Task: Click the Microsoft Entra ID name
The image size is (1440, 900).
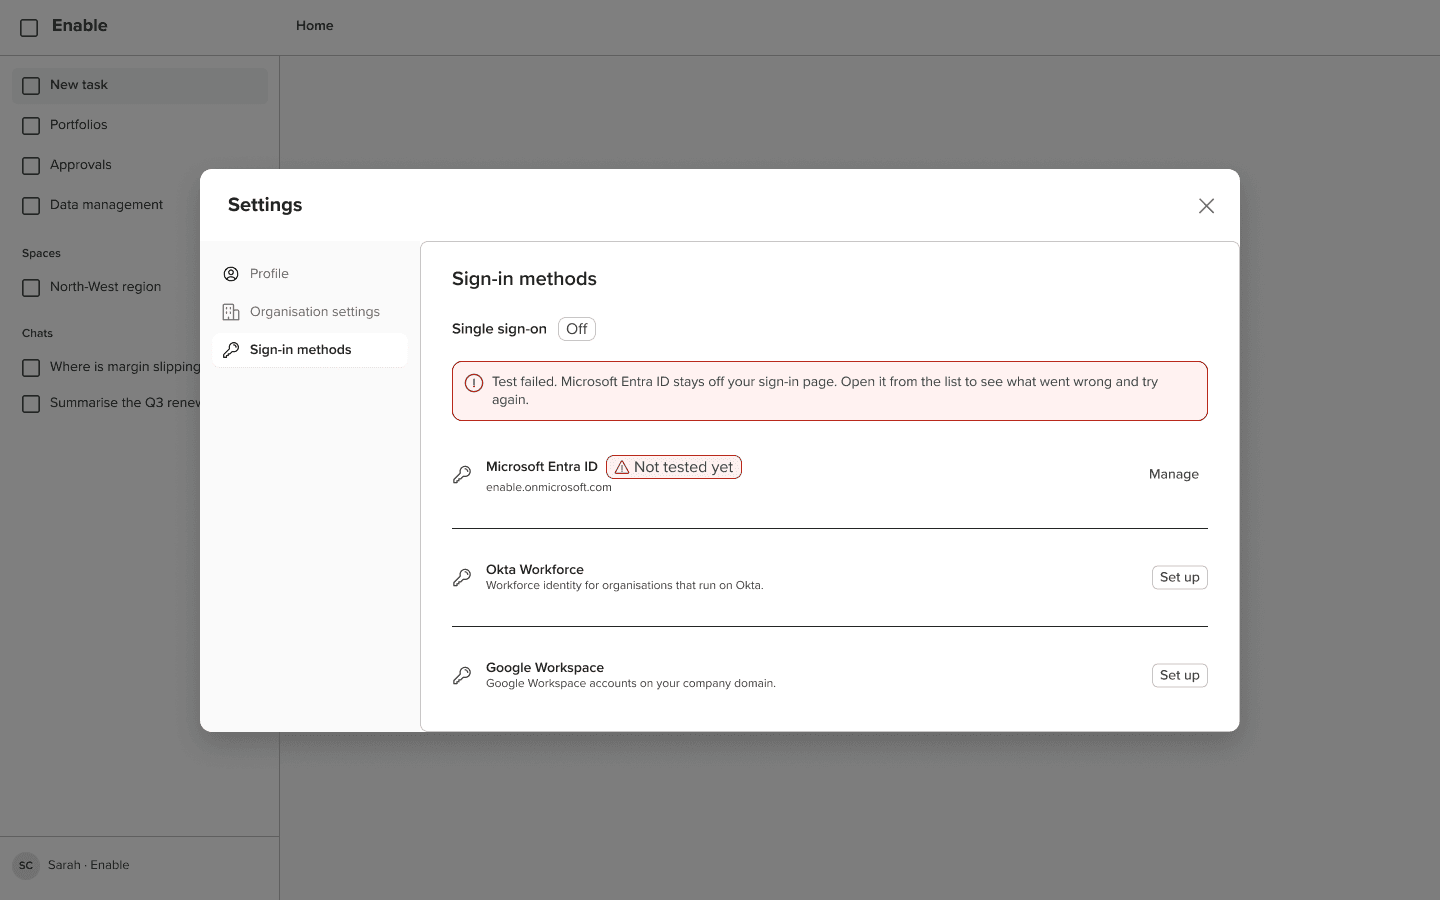Action: (x=542, y=467)
